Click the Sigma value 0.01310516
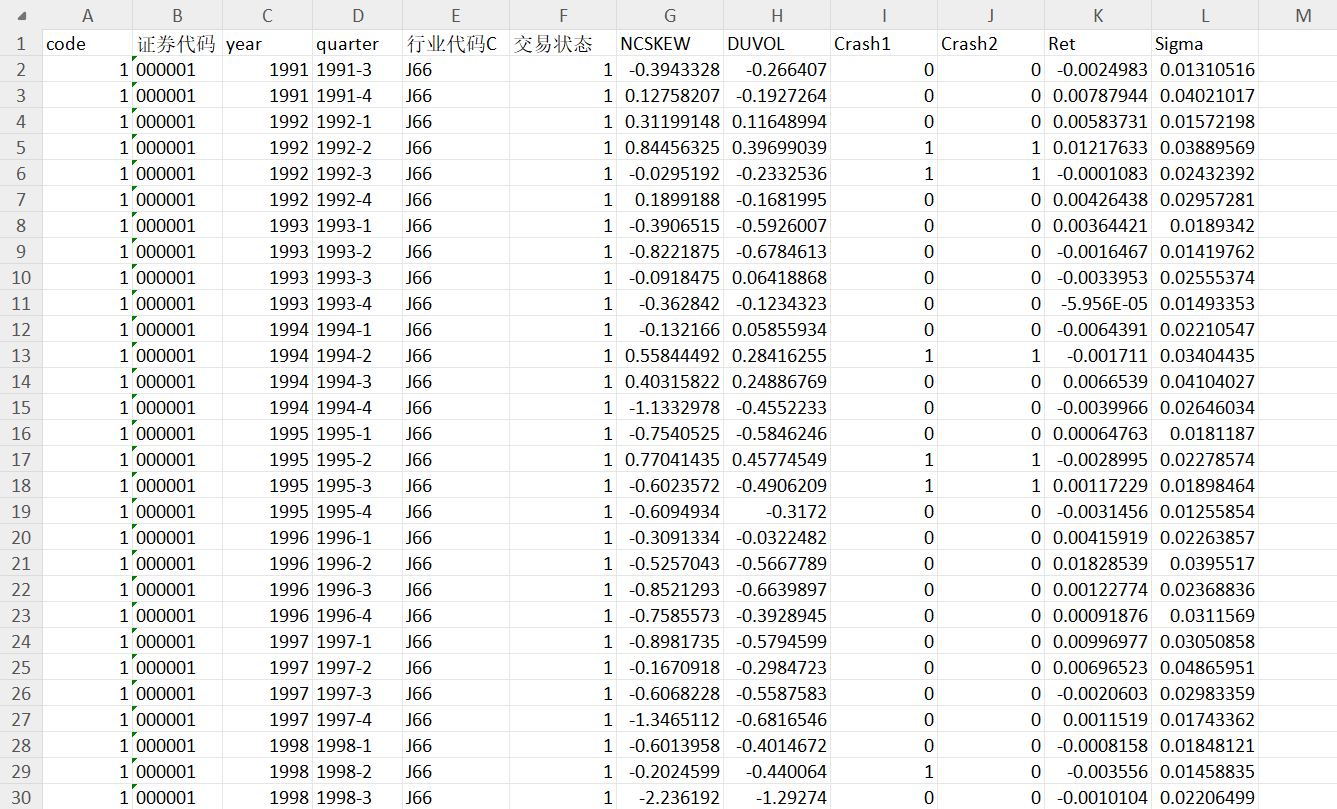Image resolution: width=1337 pixels, height=809 pixels. click(x=1205, y=70)
